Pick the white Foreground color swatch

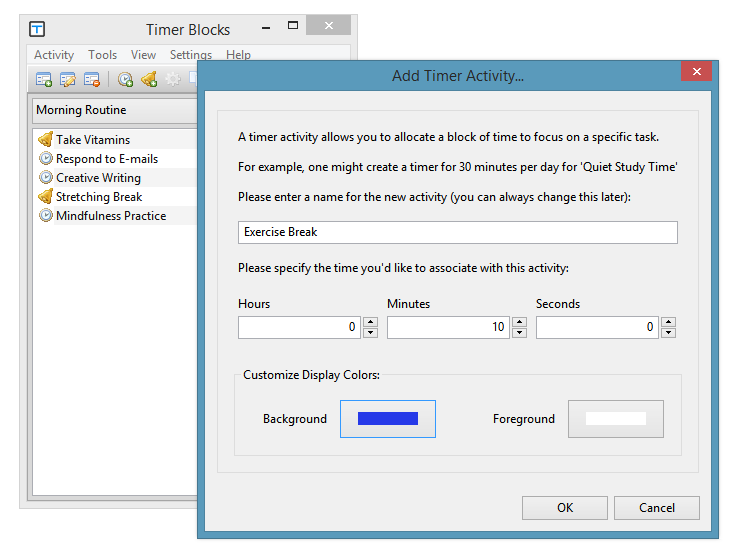pyautogui.click(x=616, y=419)
